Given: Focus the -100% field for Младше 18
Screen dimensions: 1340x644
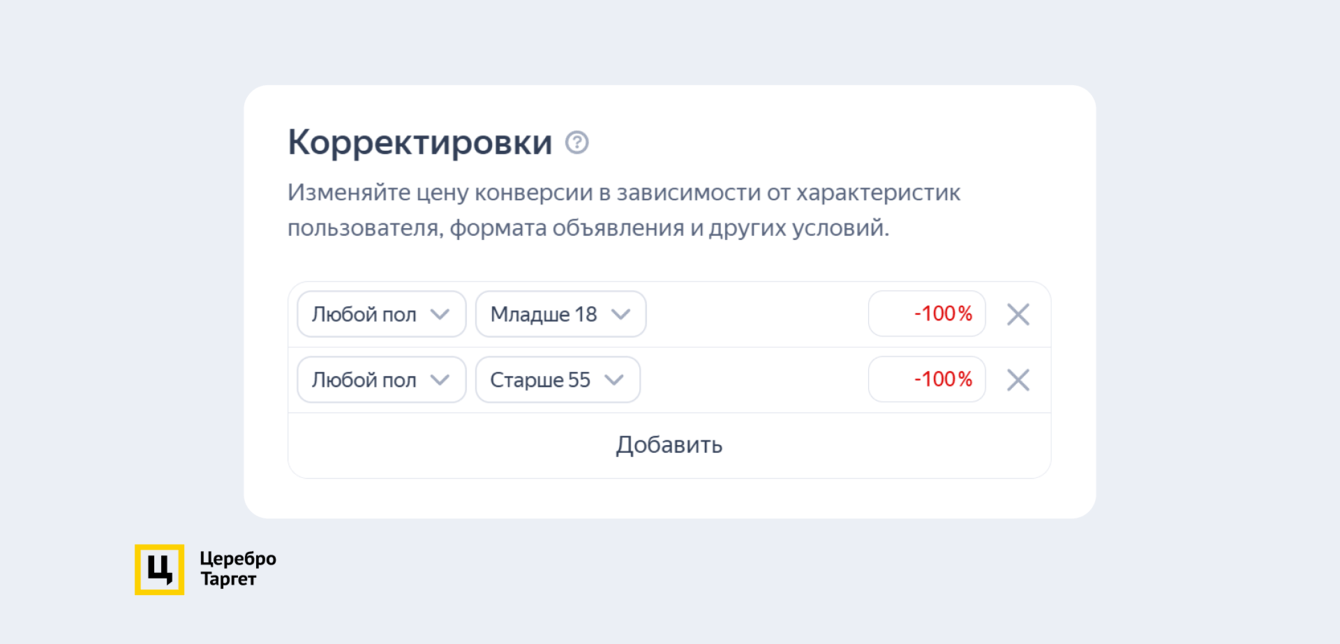Looking at the screenshot, I should (x=927, y=314).
